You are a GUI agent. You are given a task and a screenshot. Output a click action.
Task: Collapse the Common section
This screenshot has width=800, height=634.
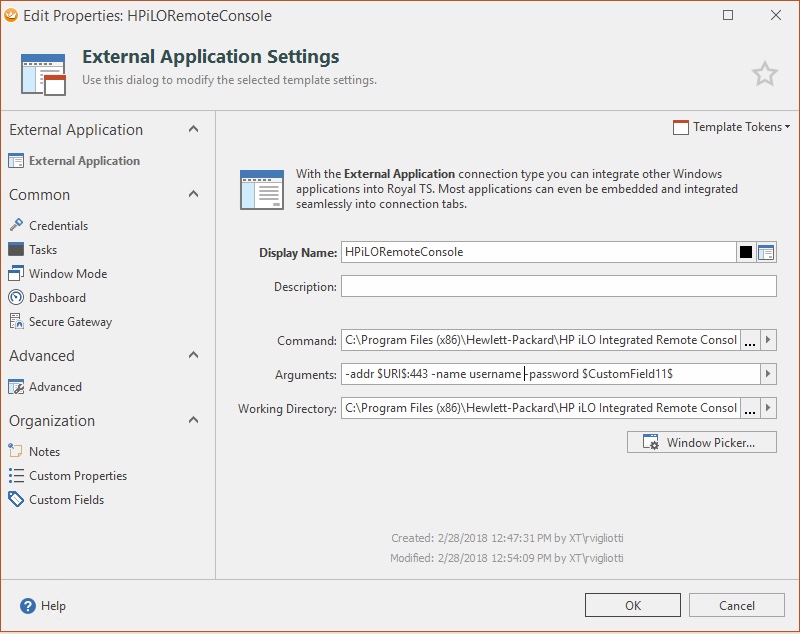coord(193,194)
